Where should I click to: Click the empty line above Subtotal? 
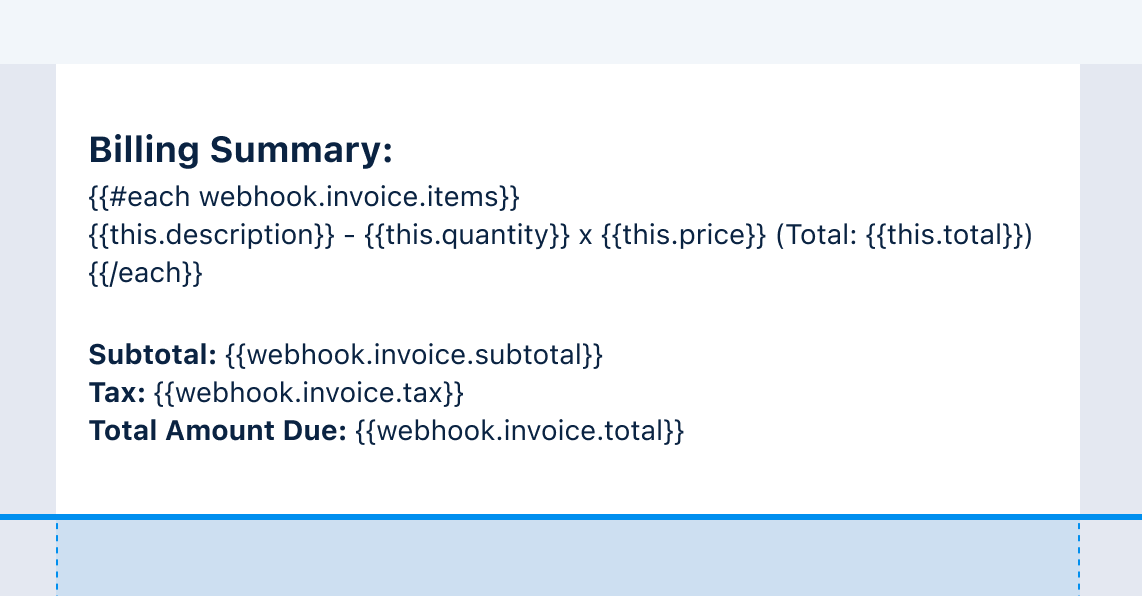[x=568, y=314]
